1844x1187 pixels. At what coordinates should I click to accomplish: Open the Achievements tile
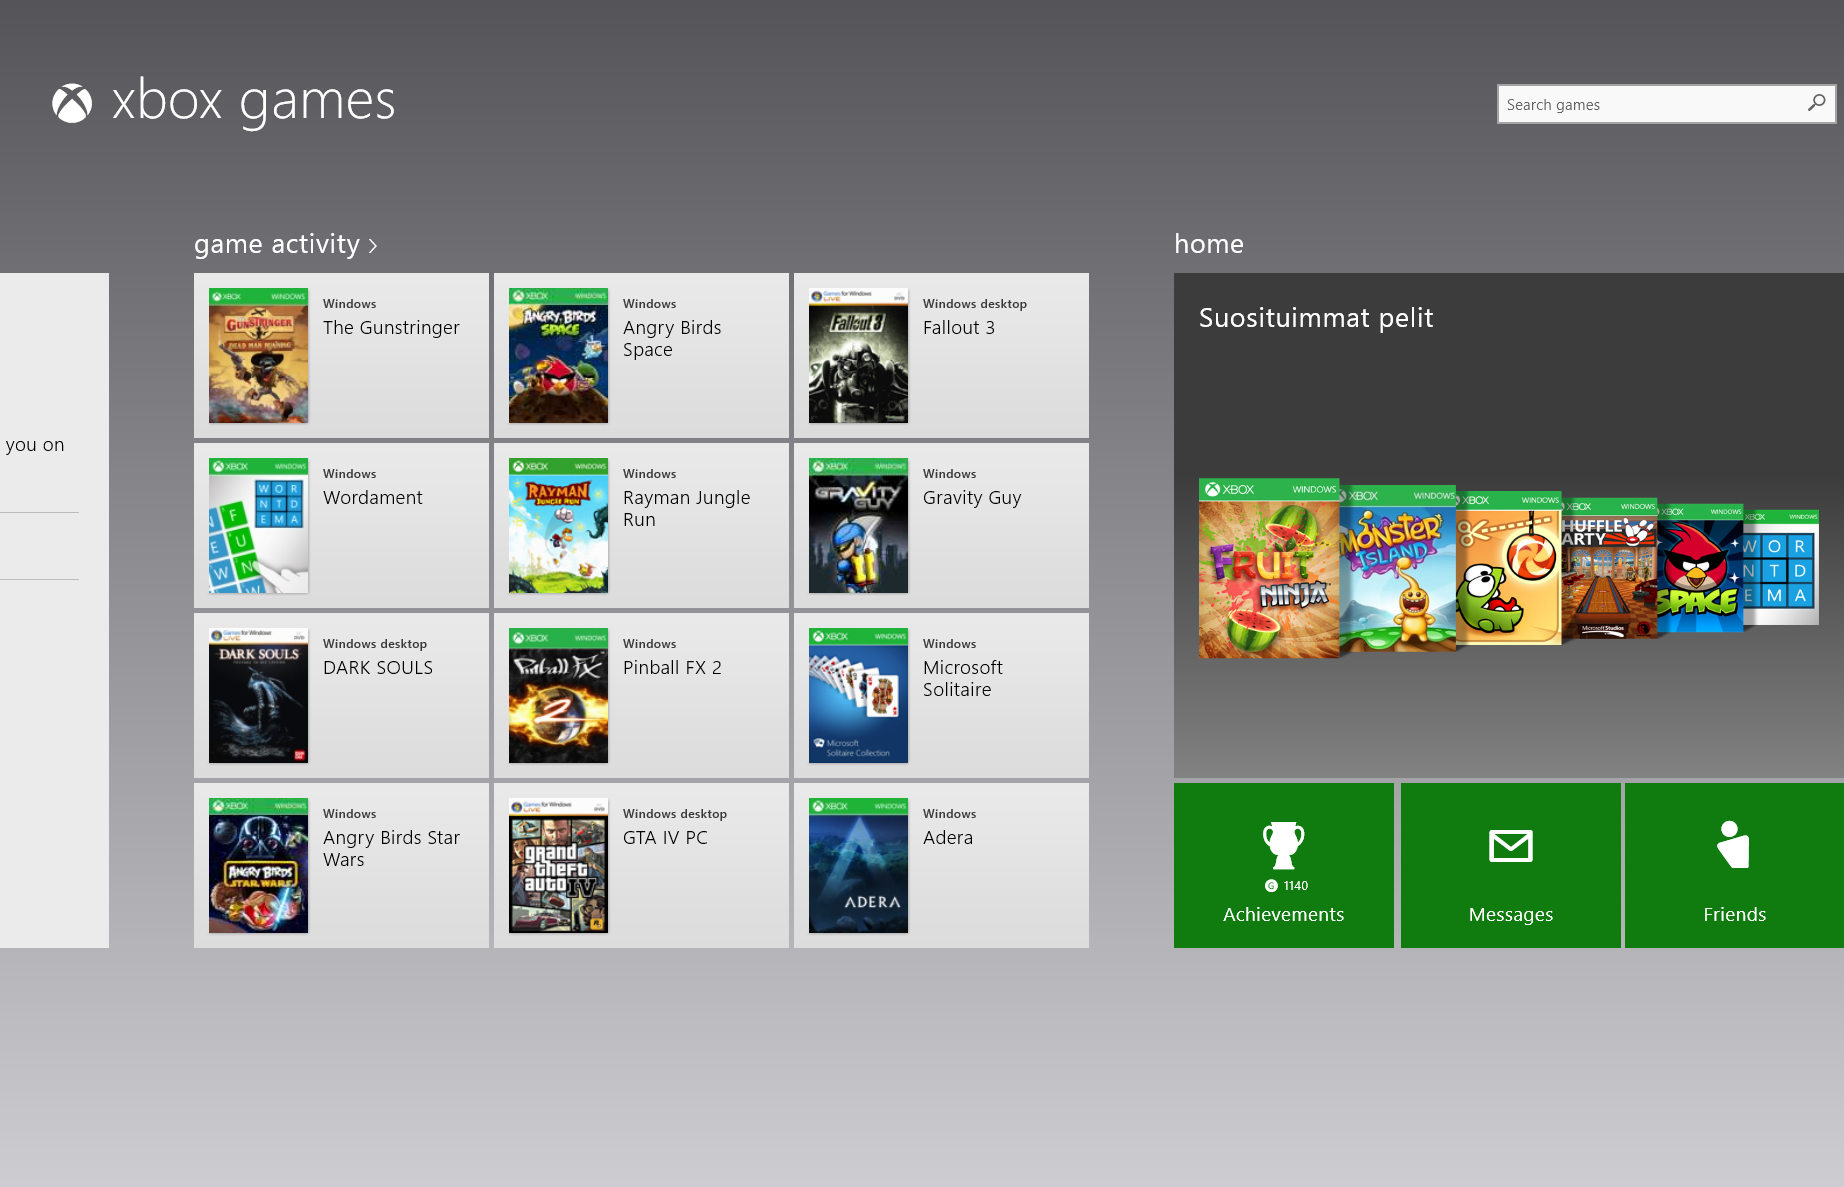pyautogui.click(x=1284, y=866)
